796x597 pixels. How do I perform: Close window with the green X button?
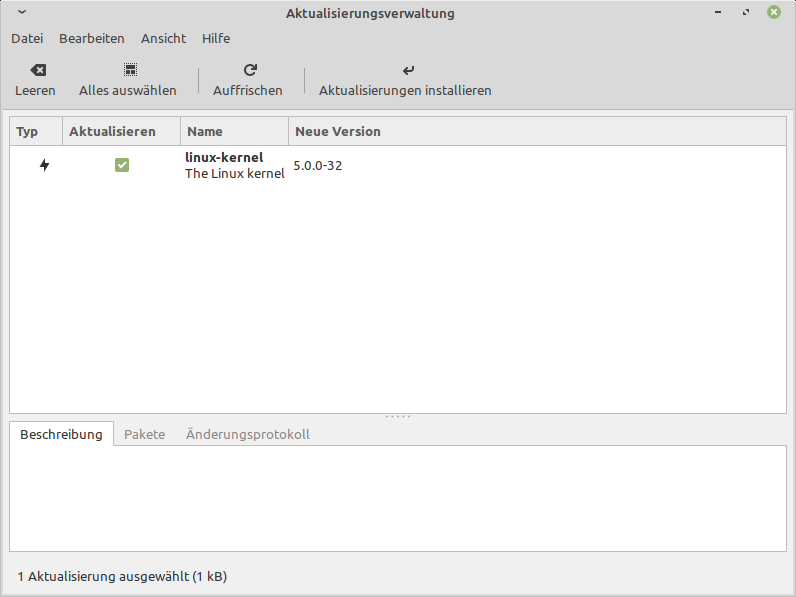tap(774, 13)
